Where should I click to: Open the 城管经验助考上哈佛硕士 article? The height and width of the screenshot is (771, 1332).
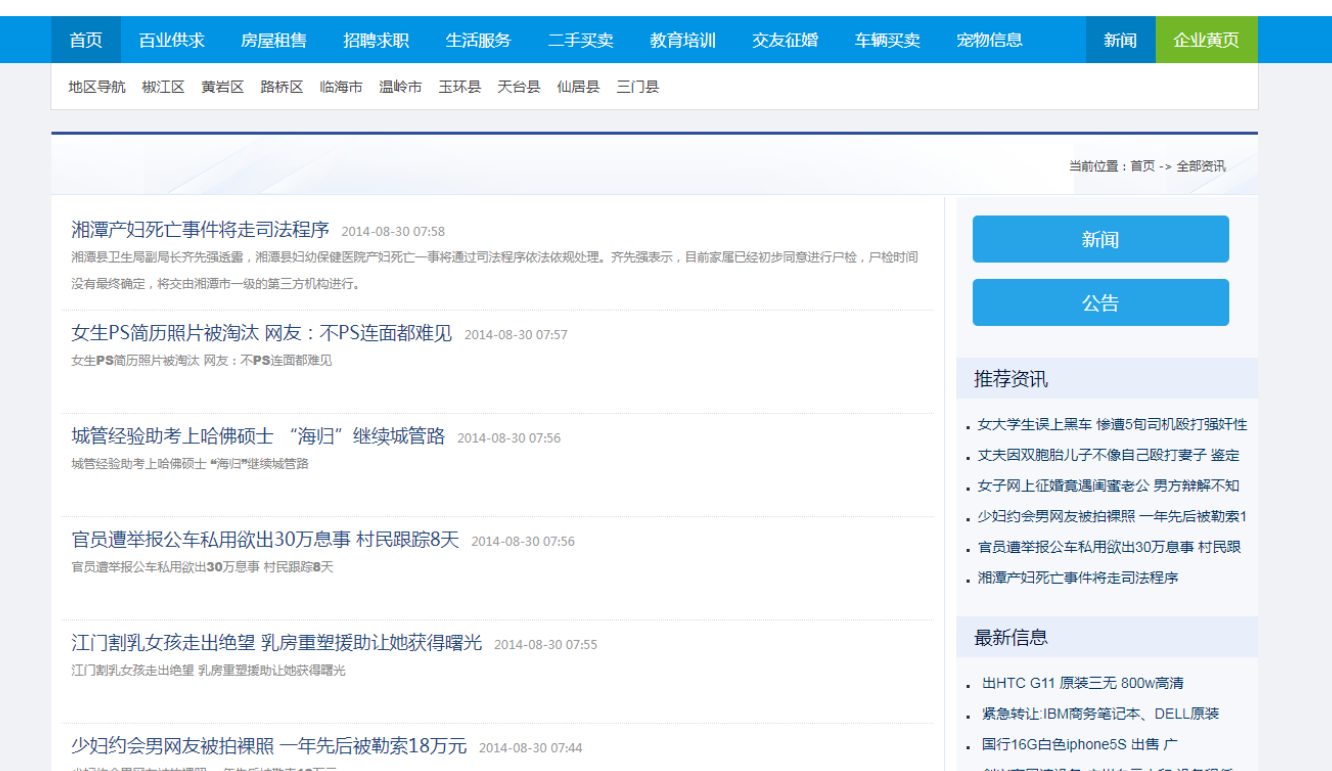(x=258, y=437)
